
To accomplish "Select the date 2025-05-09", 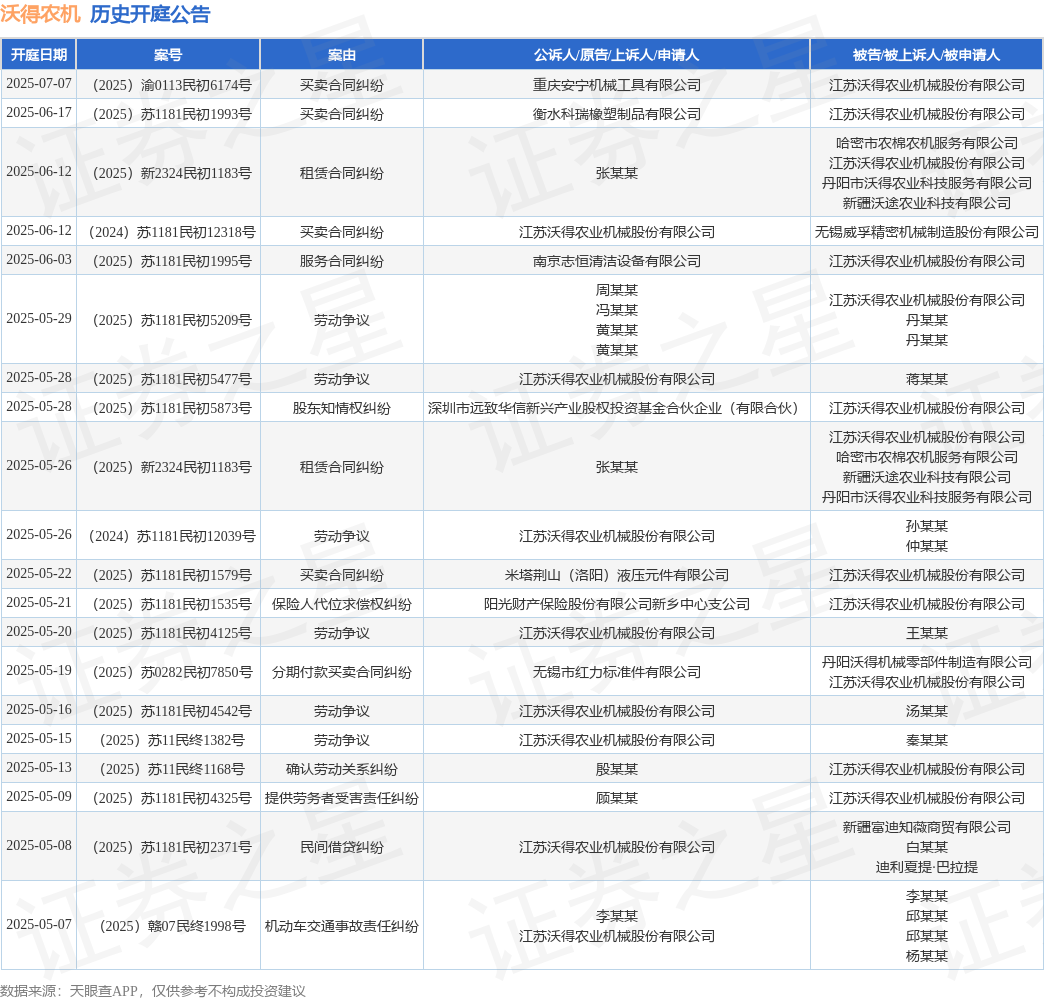I will point(39,796).
